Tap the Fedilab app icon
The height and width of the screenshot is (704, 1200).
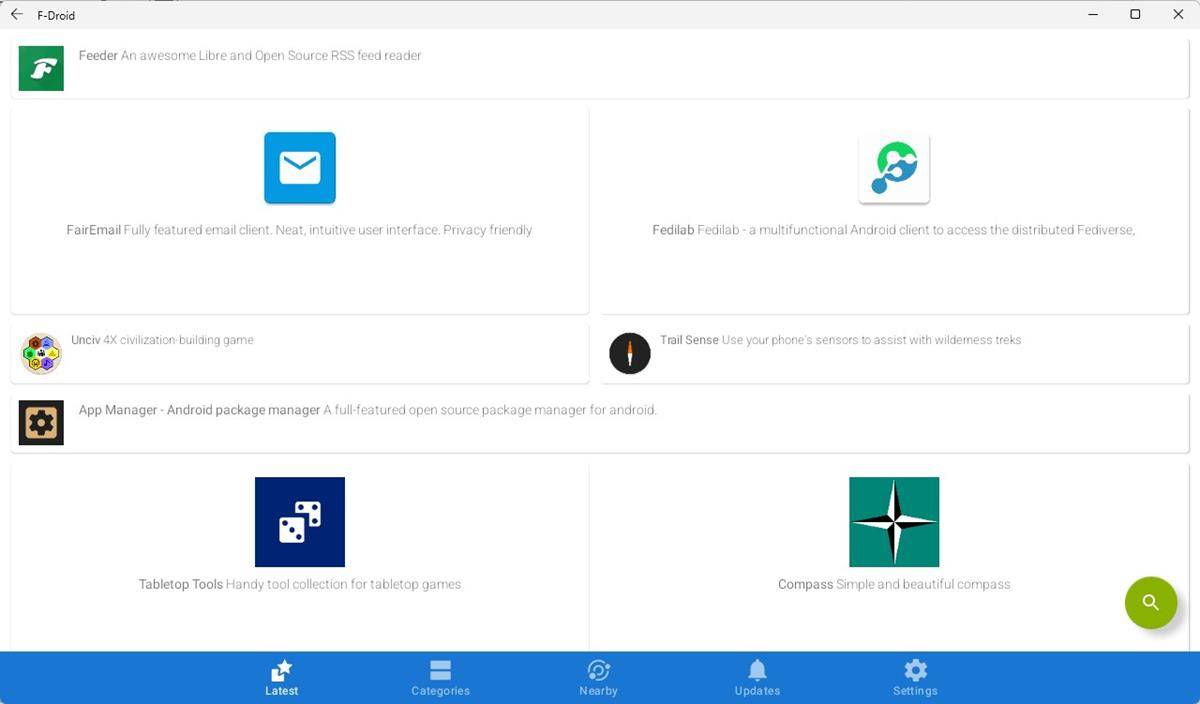coord(893,167)
